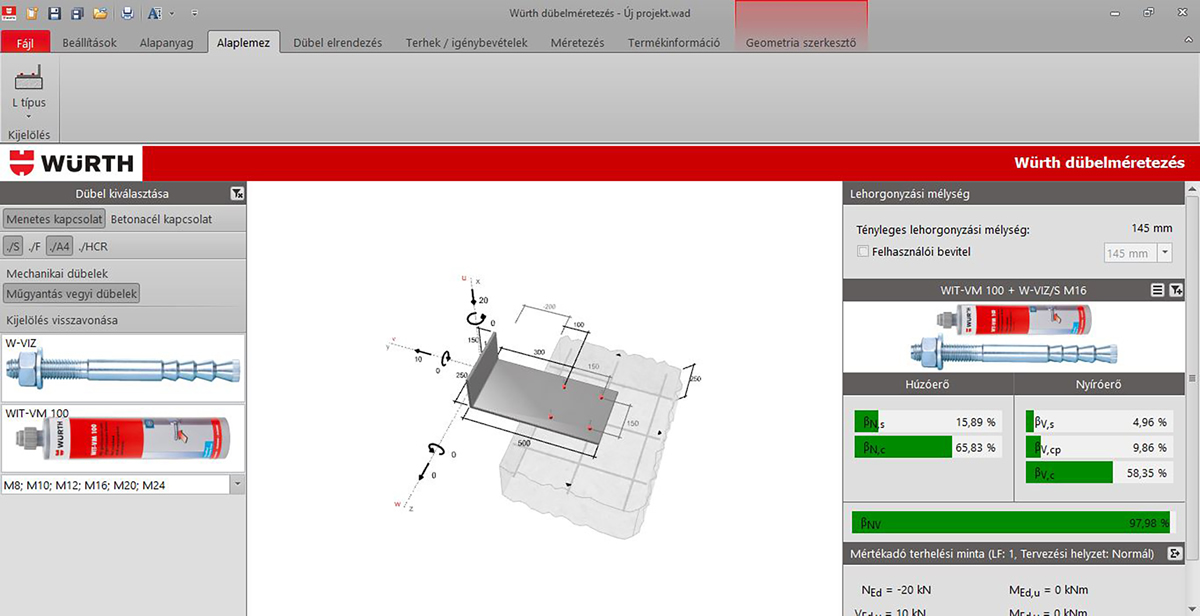Click the right panel scrollbar up arrow
This screenshot has height=616, width=1200.
click(x=1192, y=189)
